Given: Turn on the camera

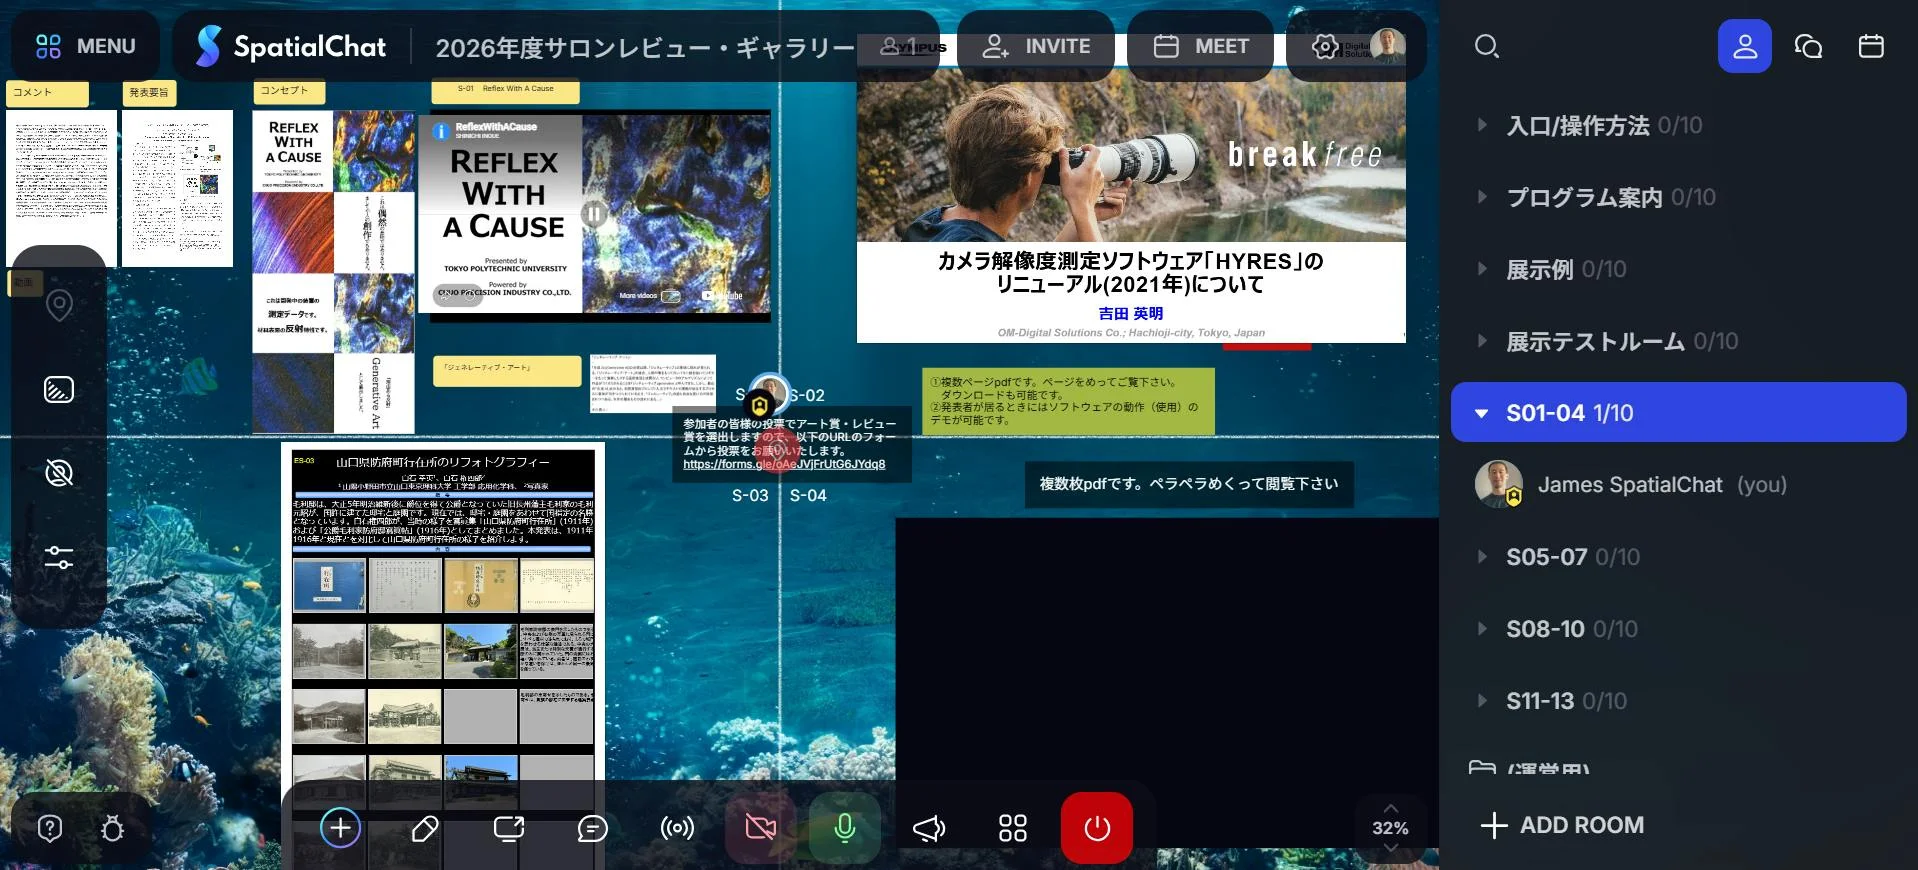Looking at the screenshot, I should tap(761, 827).
